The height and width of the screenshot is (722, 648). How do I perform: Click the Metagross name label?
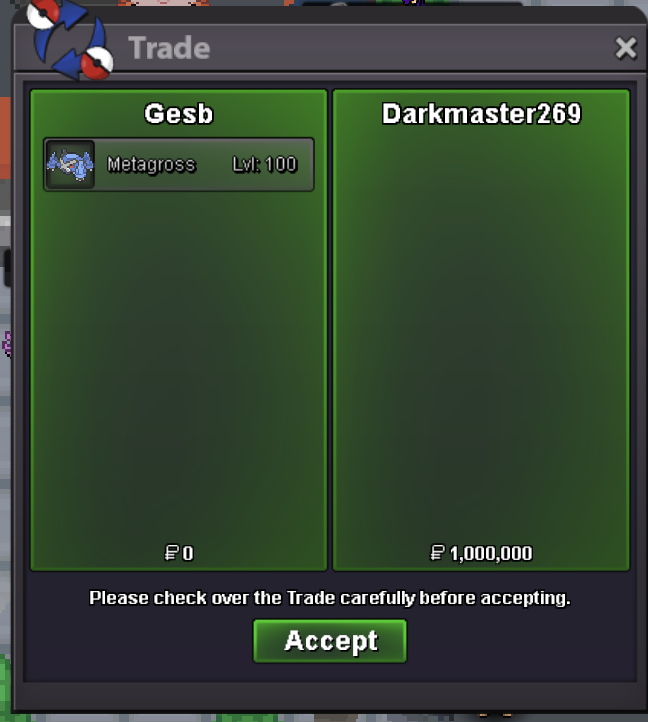[x=152, y=164]
